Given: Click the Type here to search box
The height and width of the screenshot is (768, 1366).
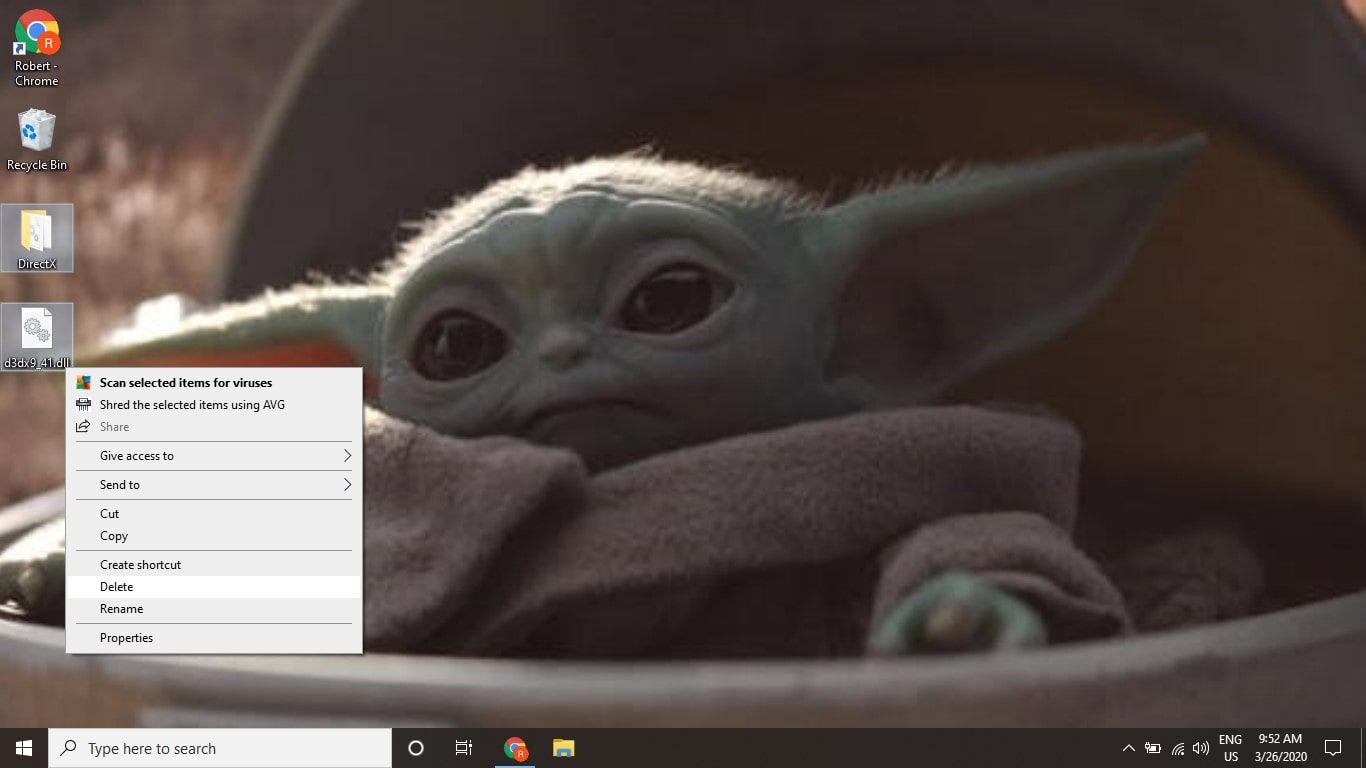Looking at the screenshot, I should [220, 748].
